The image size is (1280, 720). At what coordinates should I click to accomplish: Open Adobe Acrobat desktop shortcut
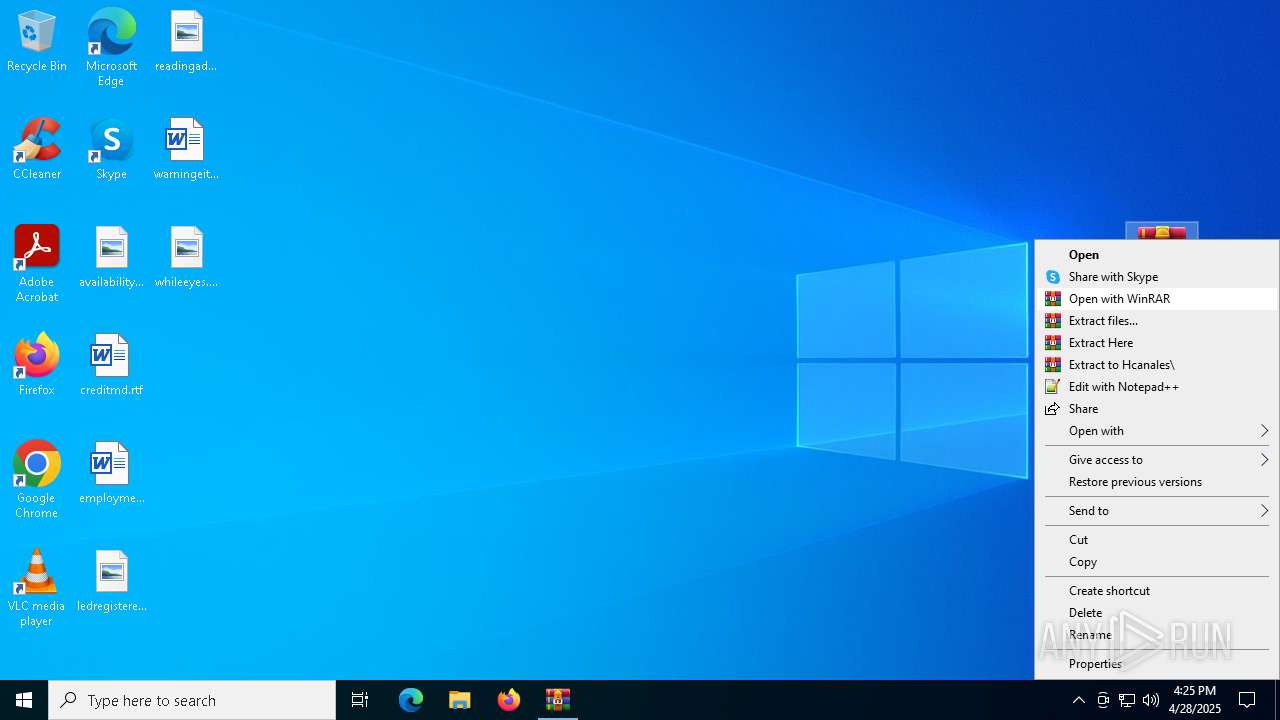37,264
